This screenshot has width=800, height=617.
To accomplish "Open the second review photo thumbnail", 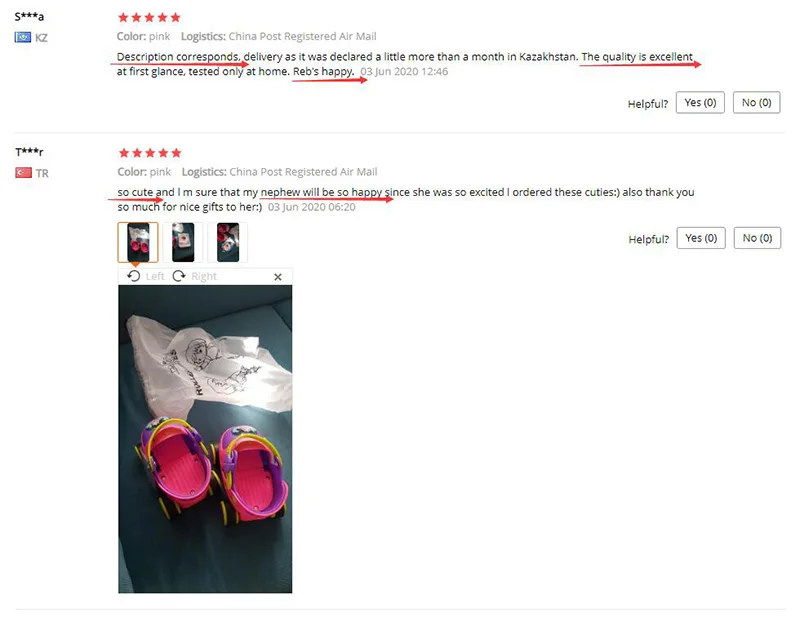I will [183, 242].
